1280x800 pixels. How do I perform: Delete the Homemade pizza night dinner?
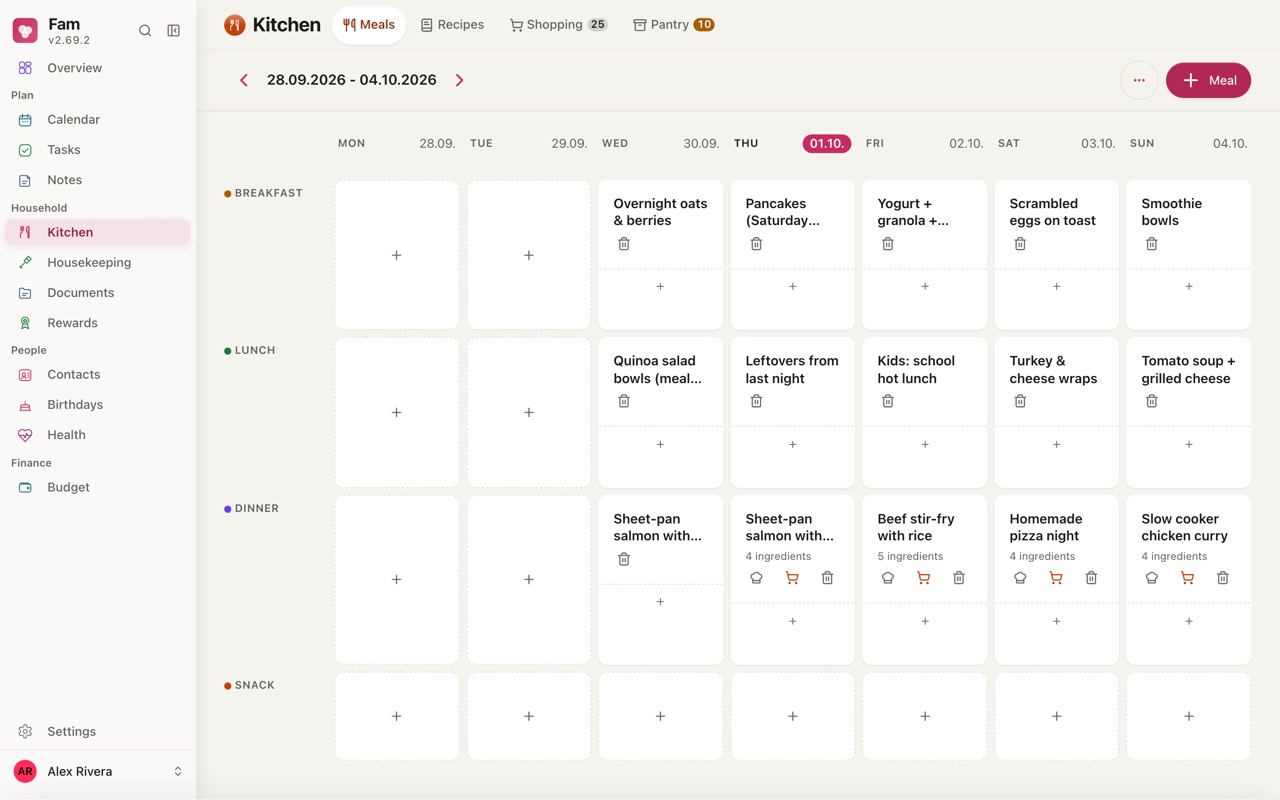coord(1091,578)
